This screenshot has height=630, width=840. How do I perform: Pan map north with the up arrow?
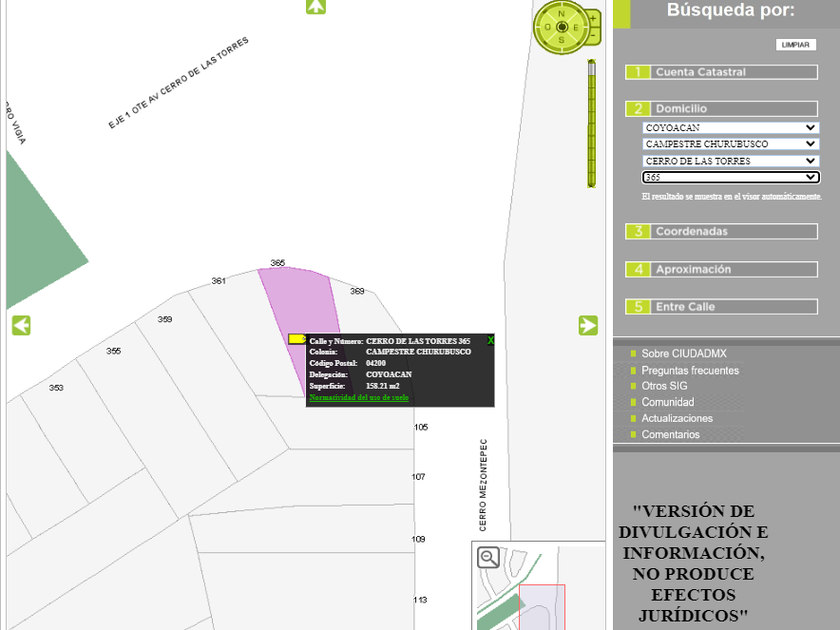316,6
